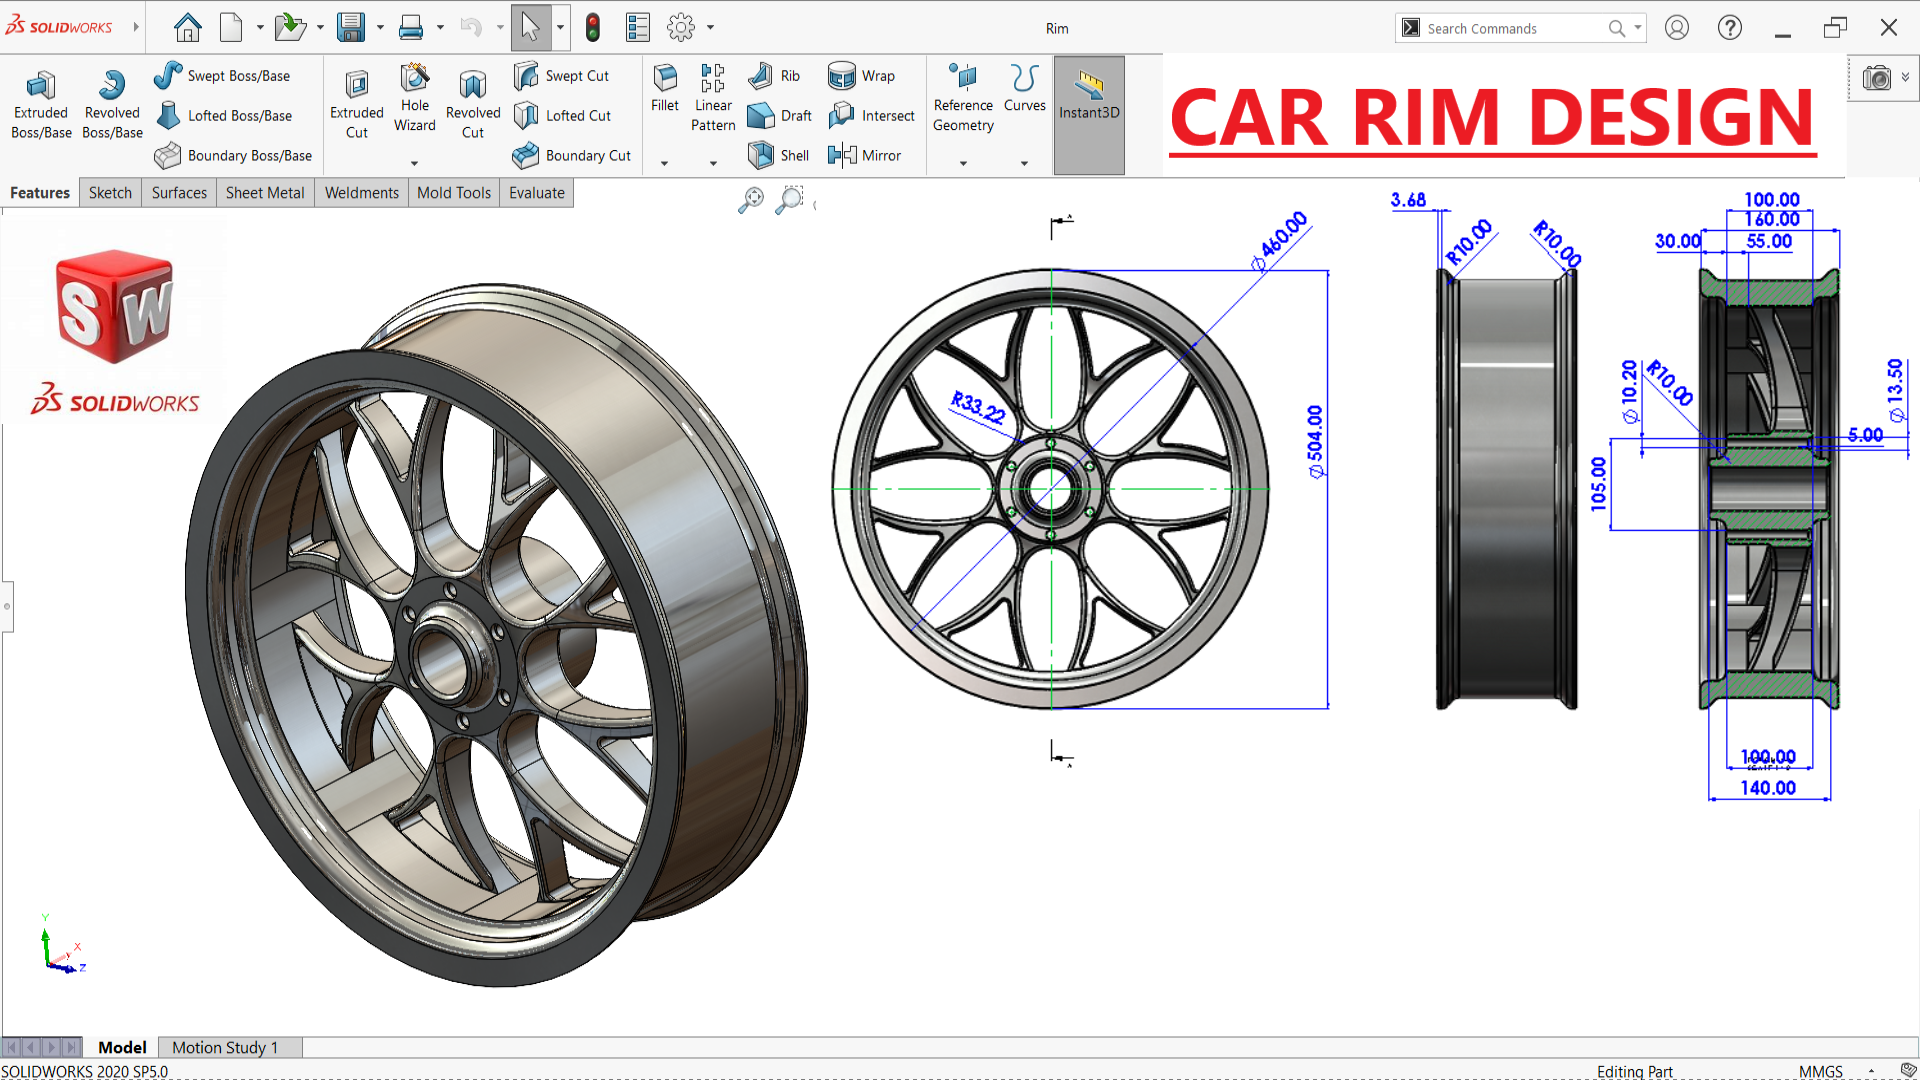Open the Options gear dropdown arrow

point(711,28)
